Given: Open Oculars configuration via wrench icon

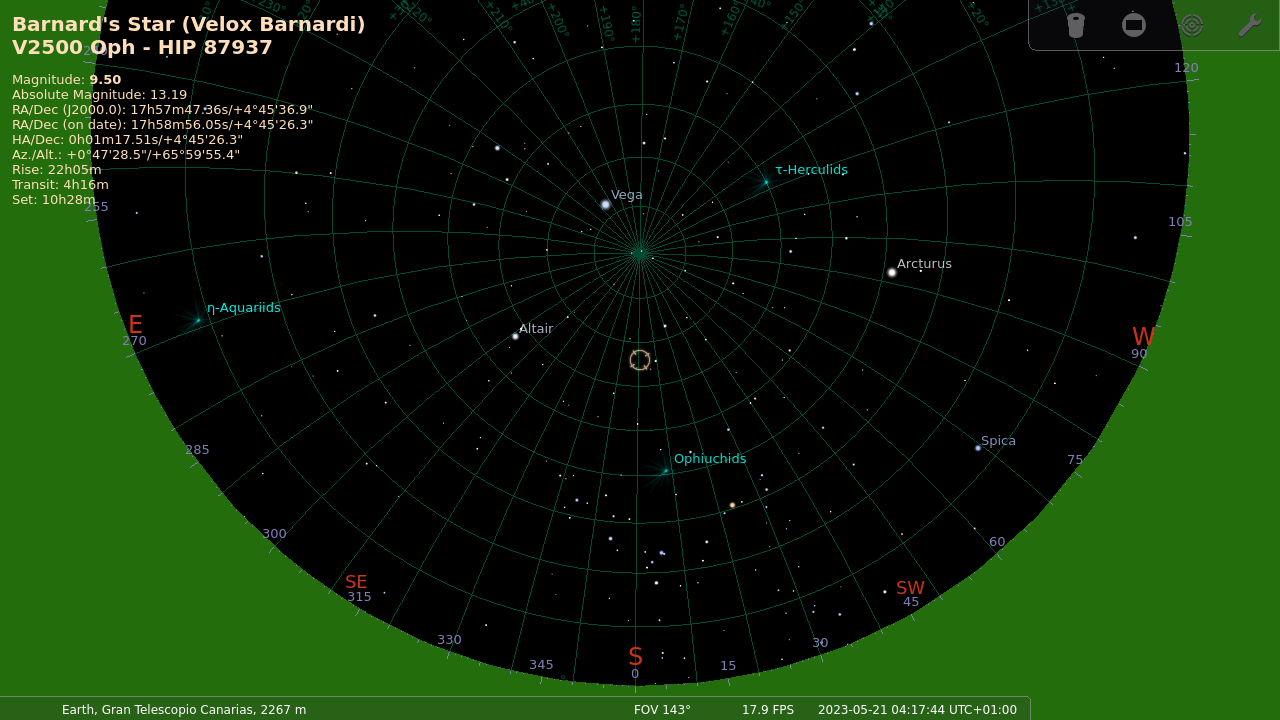Looking at the screenshot, I should pos(1249,25).
